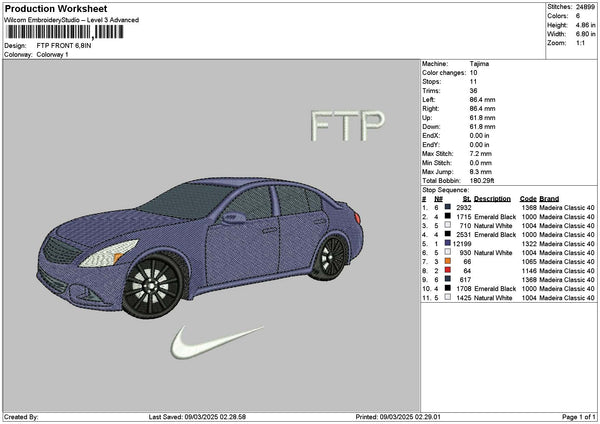Click the embroidered purple car design preview
This screenshot has height=424, width=600.
[200, 248]
